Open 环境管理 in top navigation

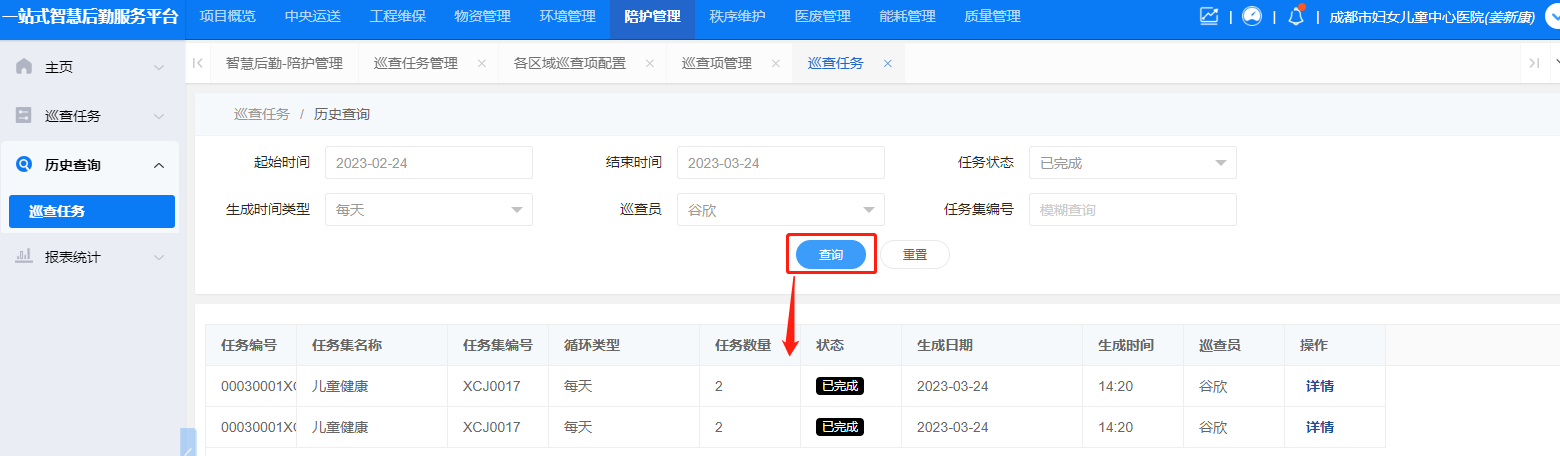pos(567,16)
